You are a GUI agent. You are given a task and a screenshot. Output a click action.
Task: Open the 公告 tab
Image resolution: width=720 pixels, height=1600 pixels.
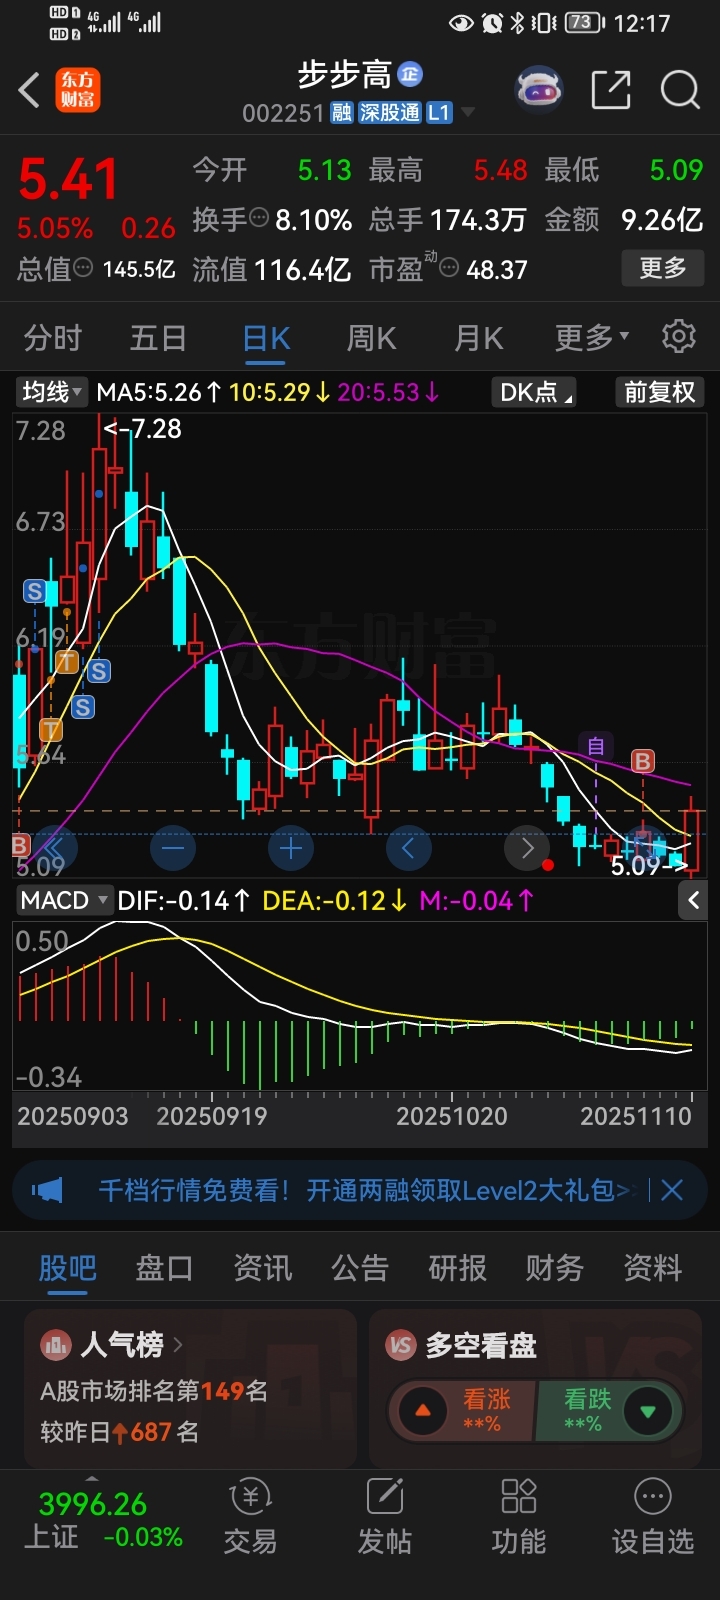tap(360, 1268)
